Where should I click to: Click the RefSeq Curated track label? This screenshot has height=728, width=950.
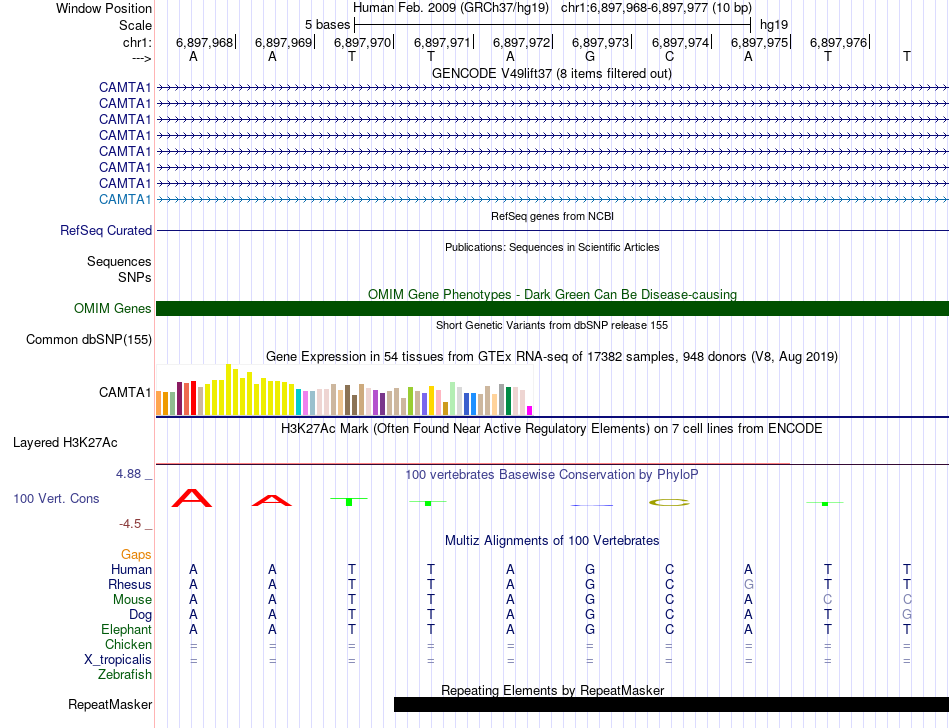(106, 230)
